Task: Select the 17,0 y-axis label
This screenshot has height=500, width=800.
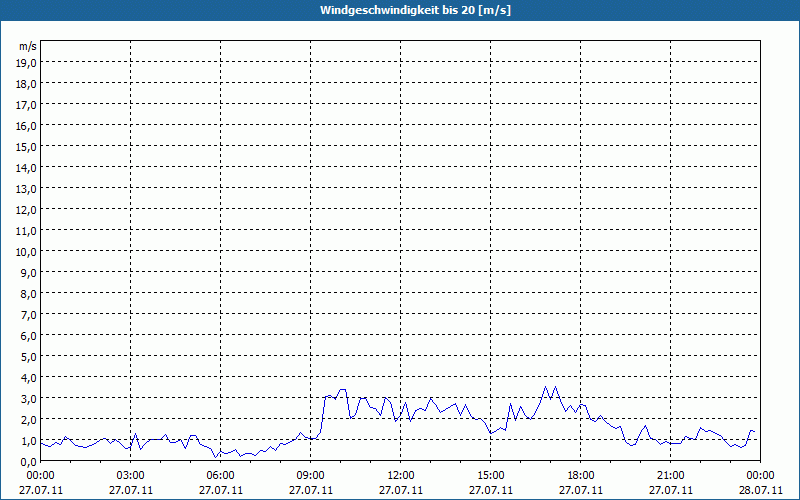Action: coord(26,105)
